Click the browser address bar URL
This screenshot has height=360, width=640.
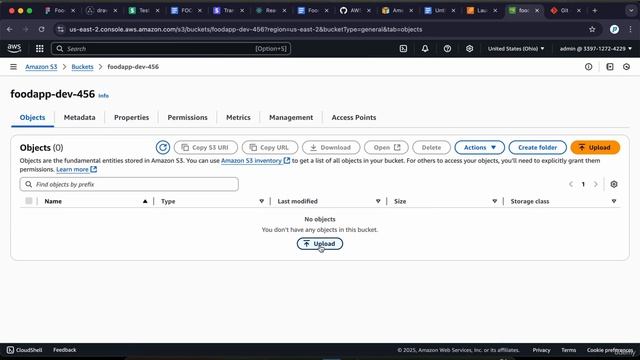(x=246, y=29)
